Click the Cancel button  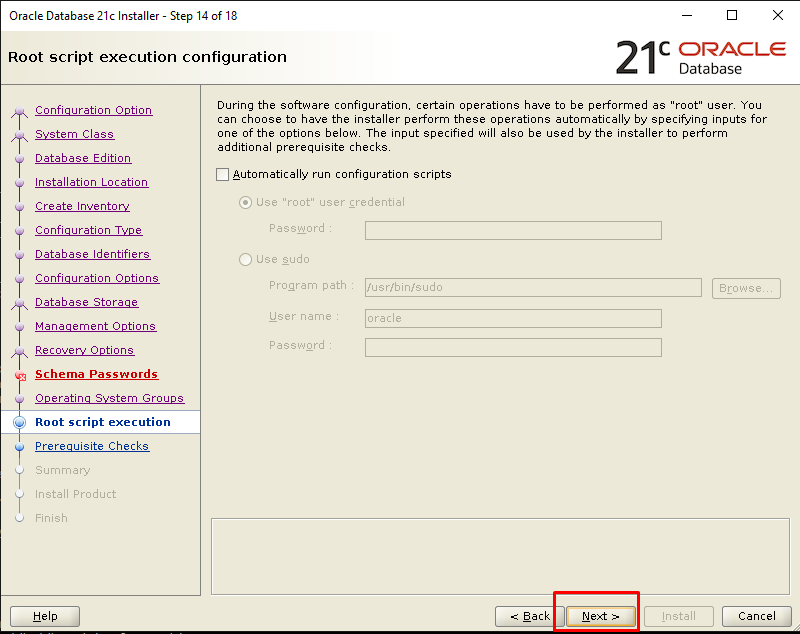[x=757, y=616]
